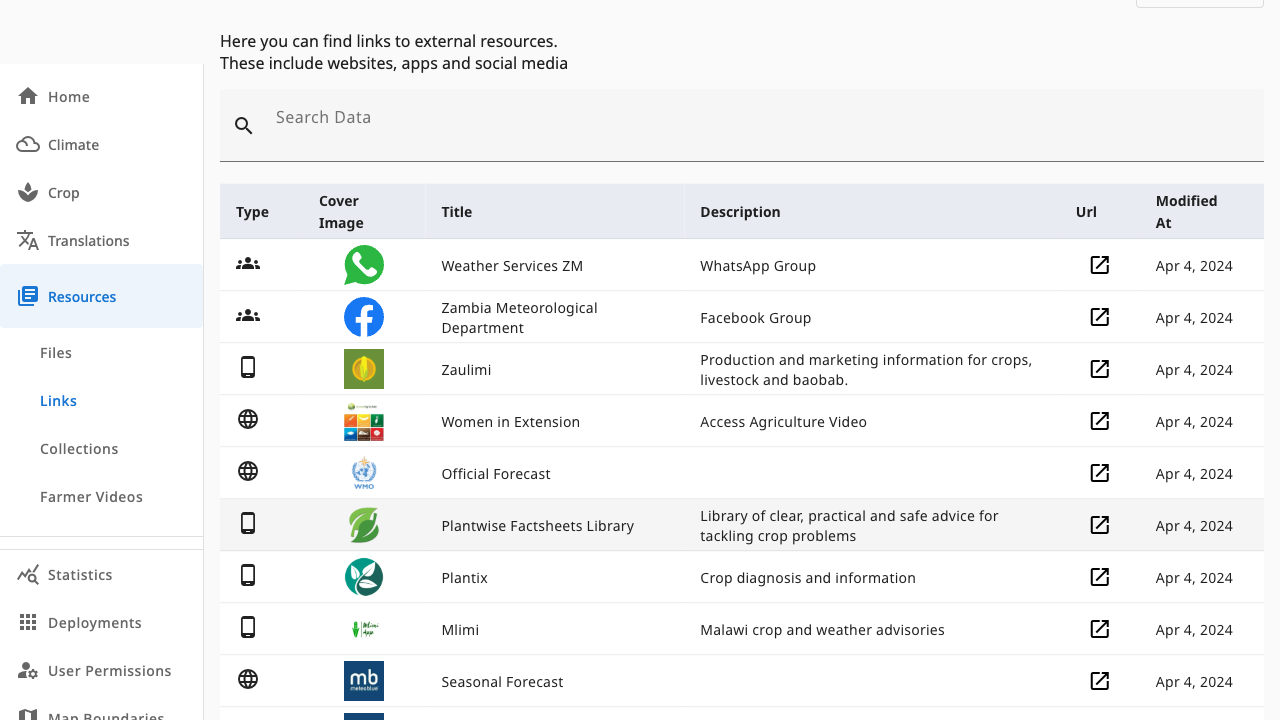Select the 'Official Forecast' title cell
Viewport: 1280px width, 720px height.
pos(496,474)
